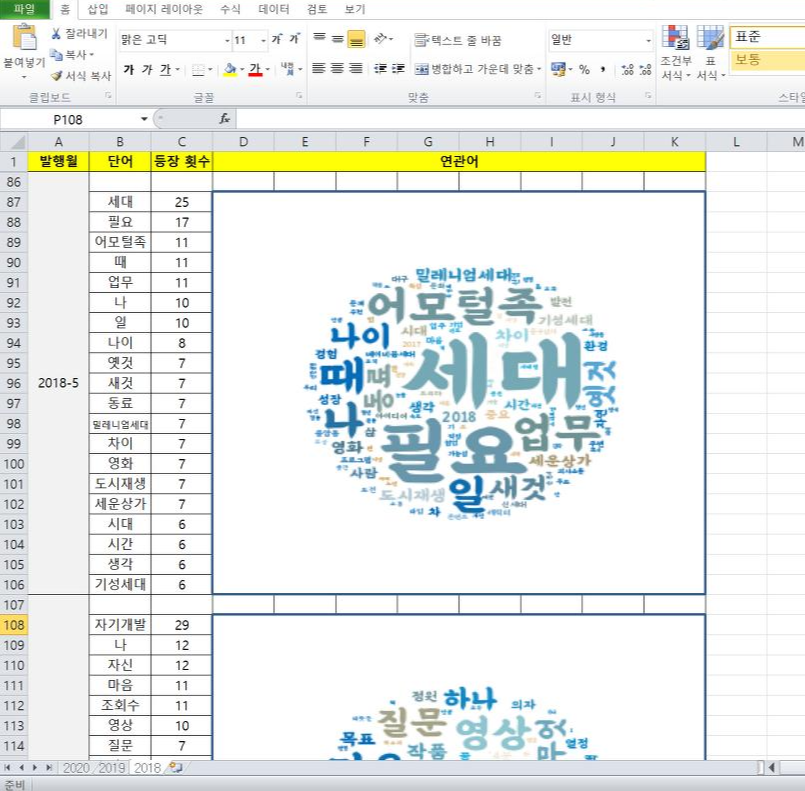Open clipboard group dialog launcher
Screen dimensions: 805x791
point(108,95)
